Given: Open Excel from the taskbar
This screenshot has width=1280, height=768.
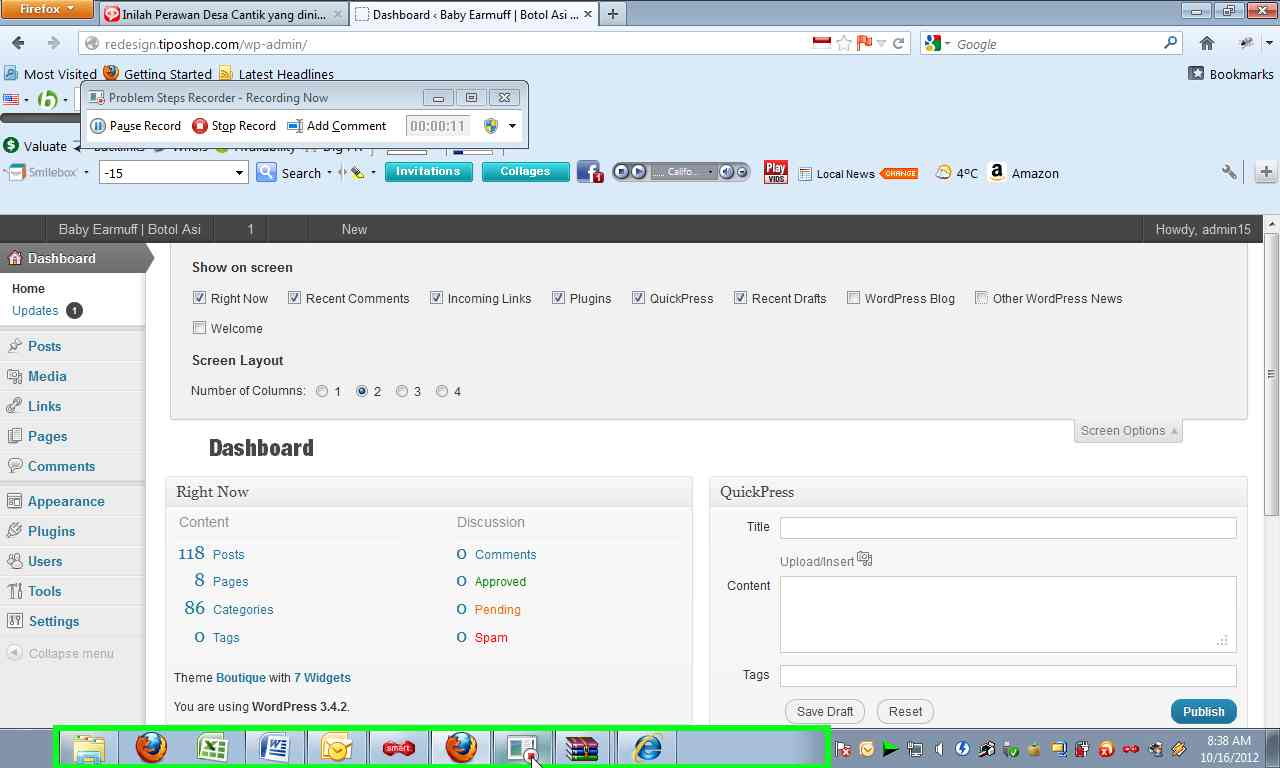Looking at the screenshot, I should [x=212, y=747].
